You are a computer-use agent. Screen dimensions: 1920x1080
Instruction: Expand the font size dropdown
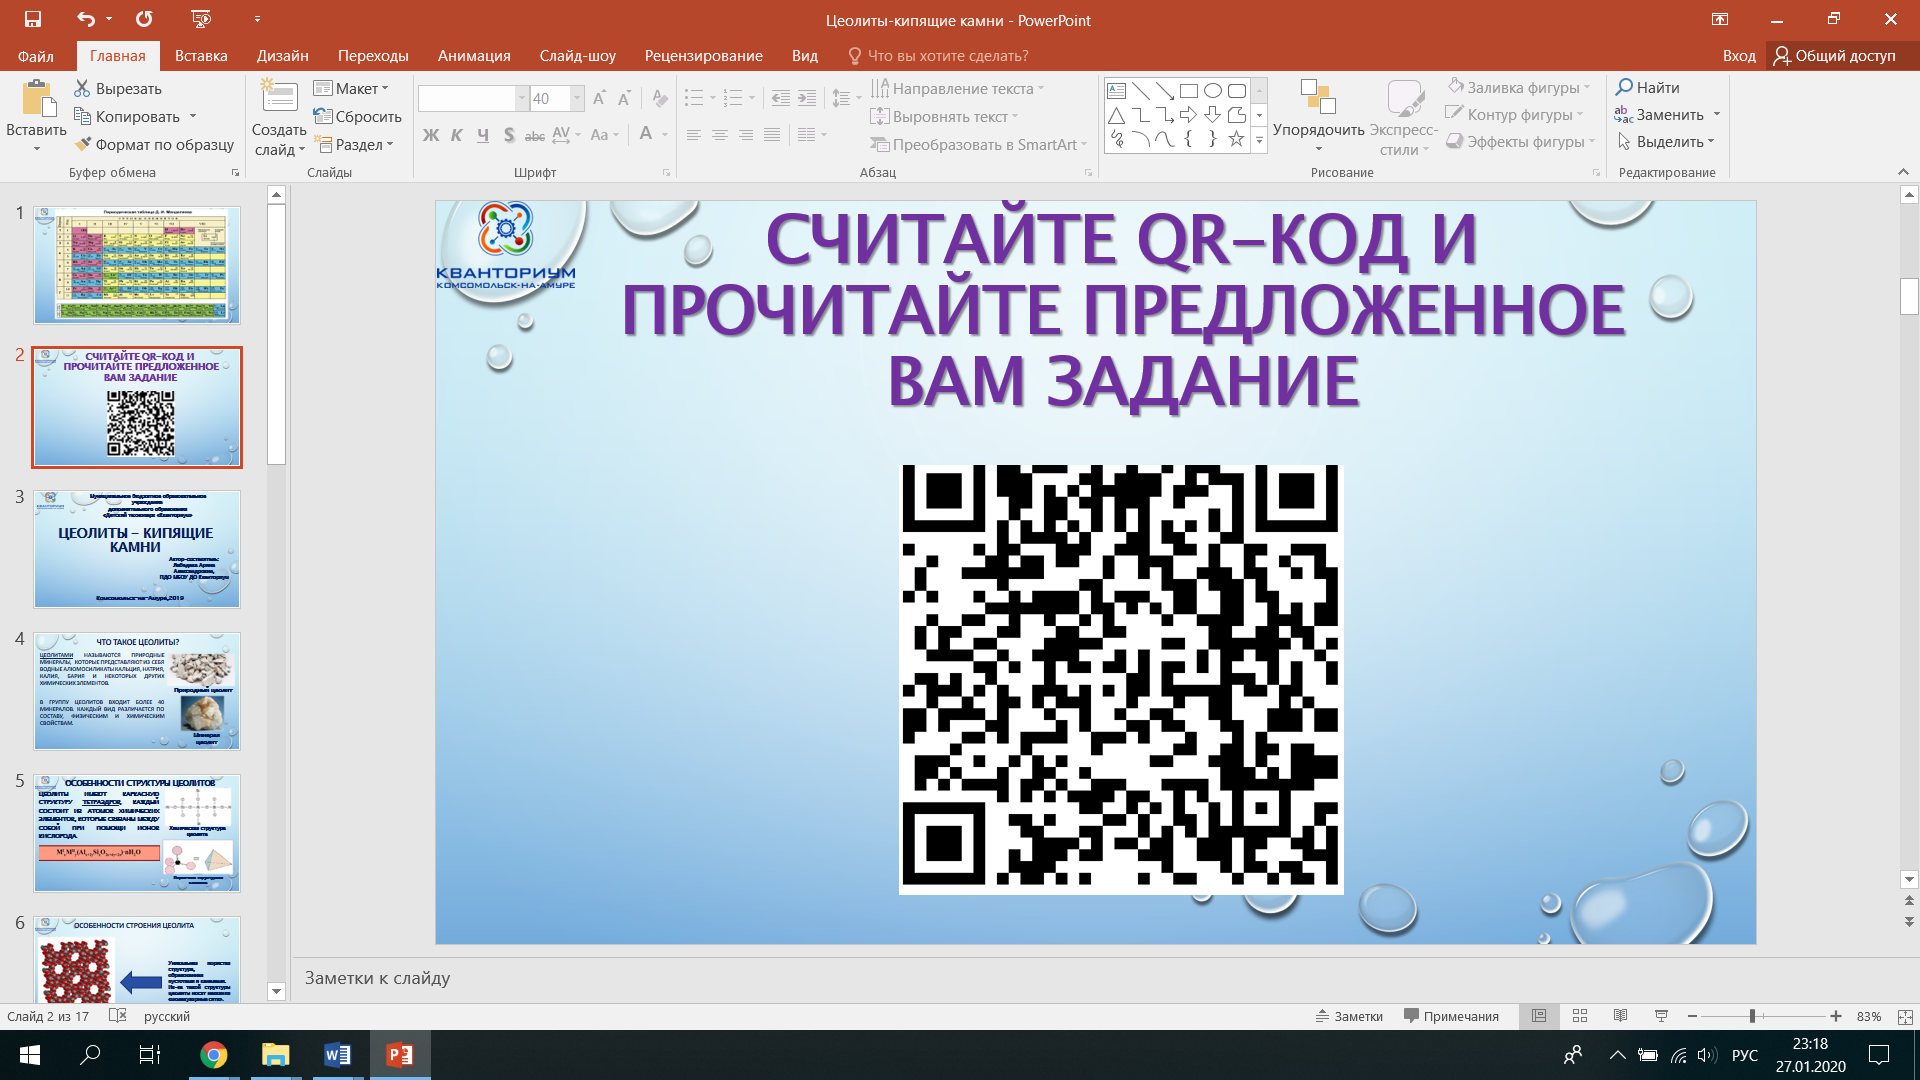click(577, 98)
